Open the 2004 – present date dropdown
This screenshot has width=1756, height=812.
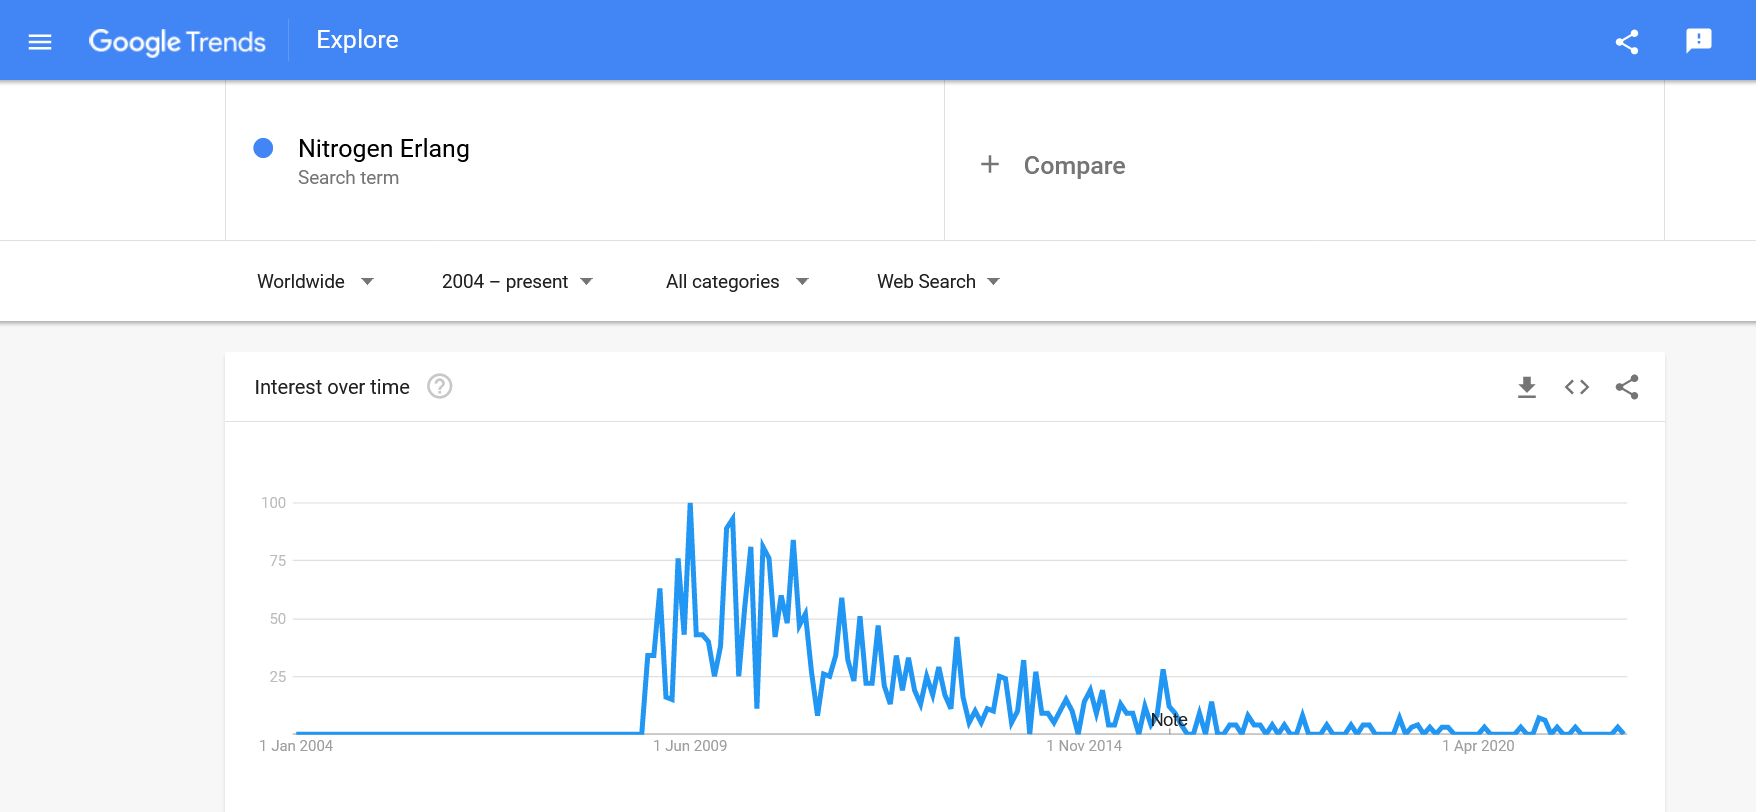pos(517,282)
